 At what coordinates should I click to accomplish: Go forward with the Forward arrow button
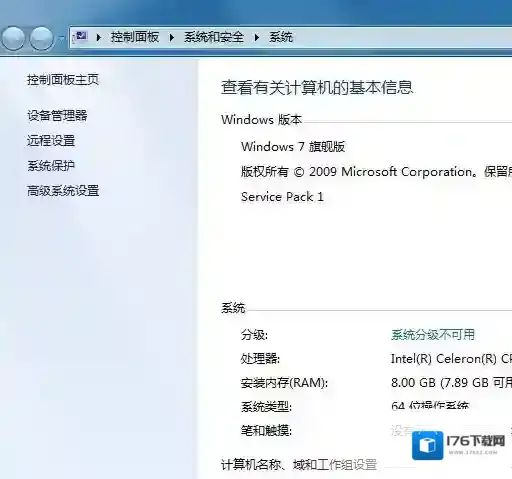pyautogui.click(x=41, y=38)
